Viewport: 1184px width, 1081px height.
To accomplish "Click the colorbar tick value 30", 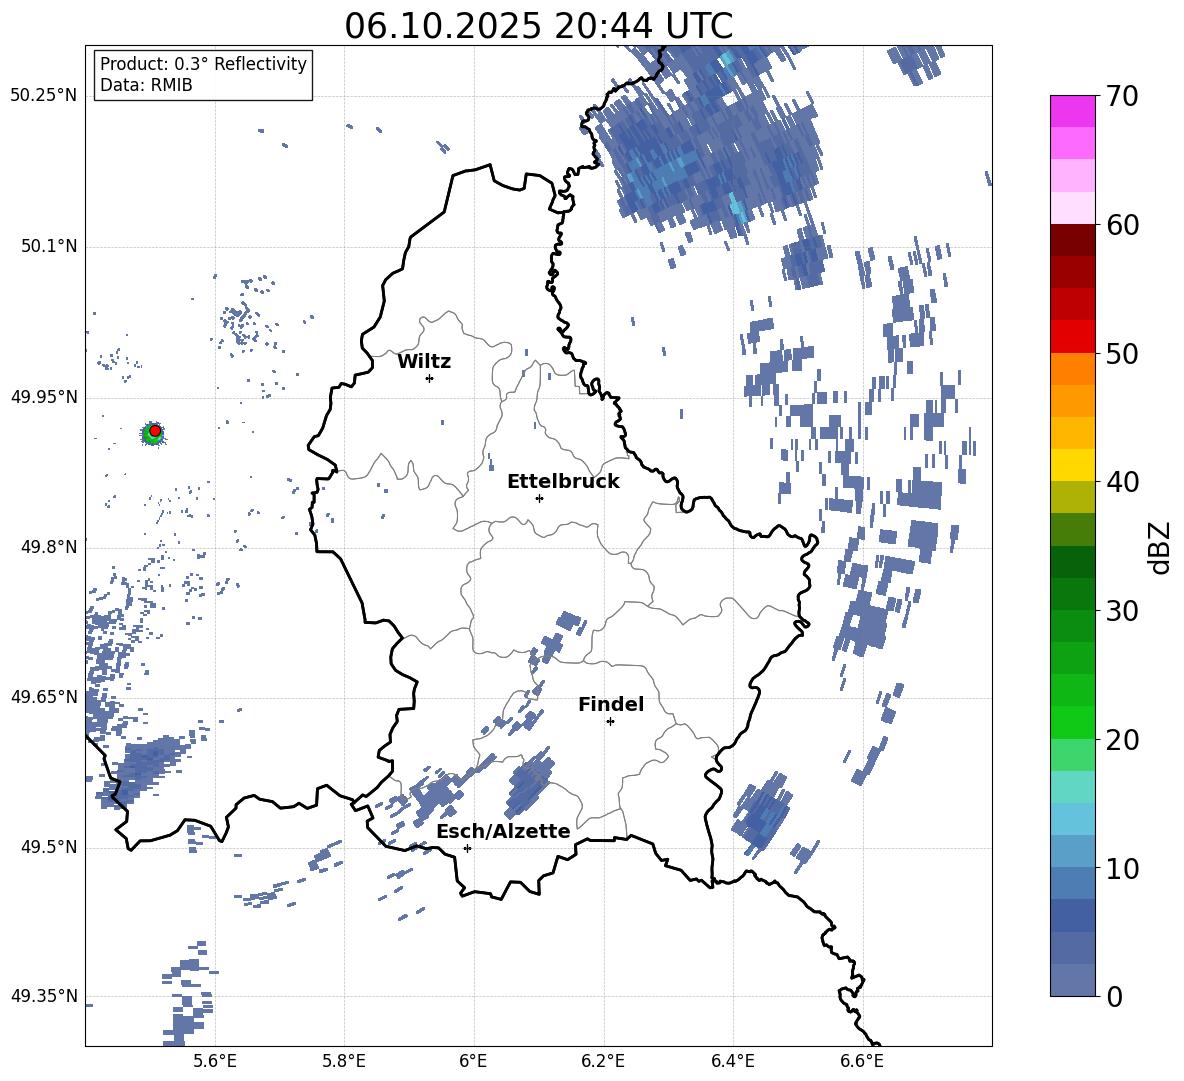I will click(1122, 611).
